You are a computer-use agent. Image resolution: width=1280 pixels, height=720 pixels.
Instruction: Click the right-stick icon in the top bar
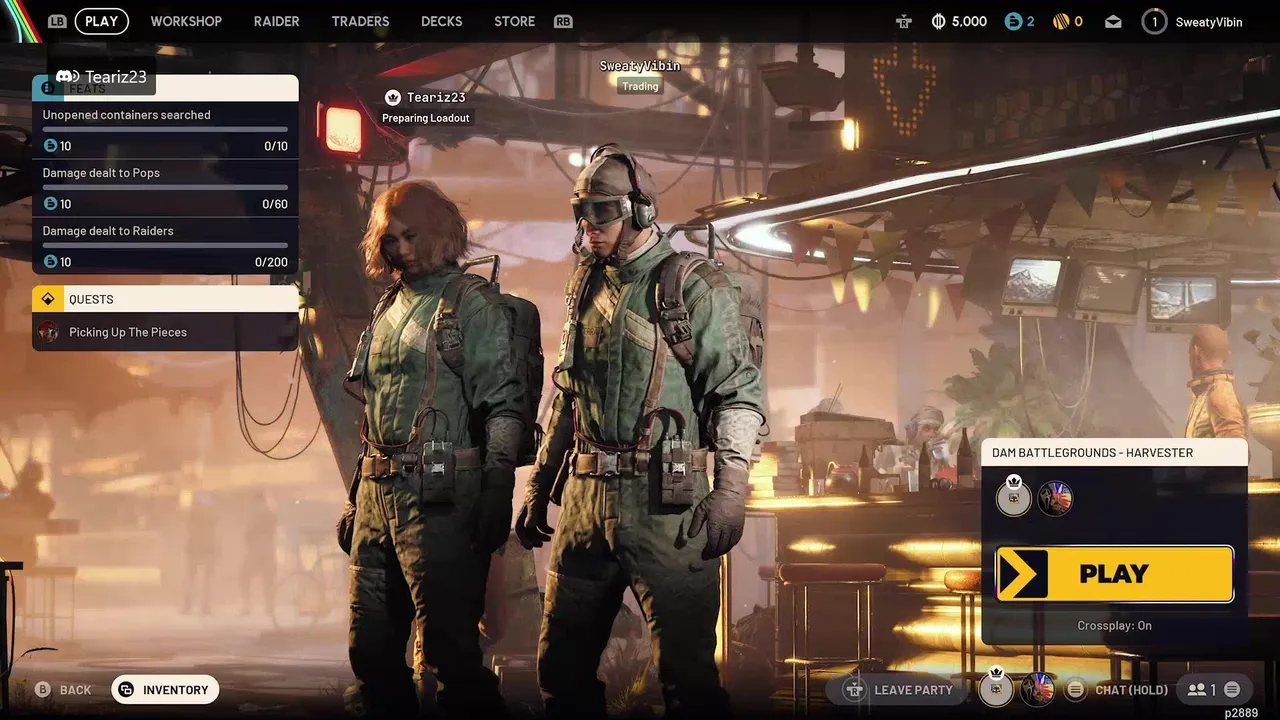904,21
